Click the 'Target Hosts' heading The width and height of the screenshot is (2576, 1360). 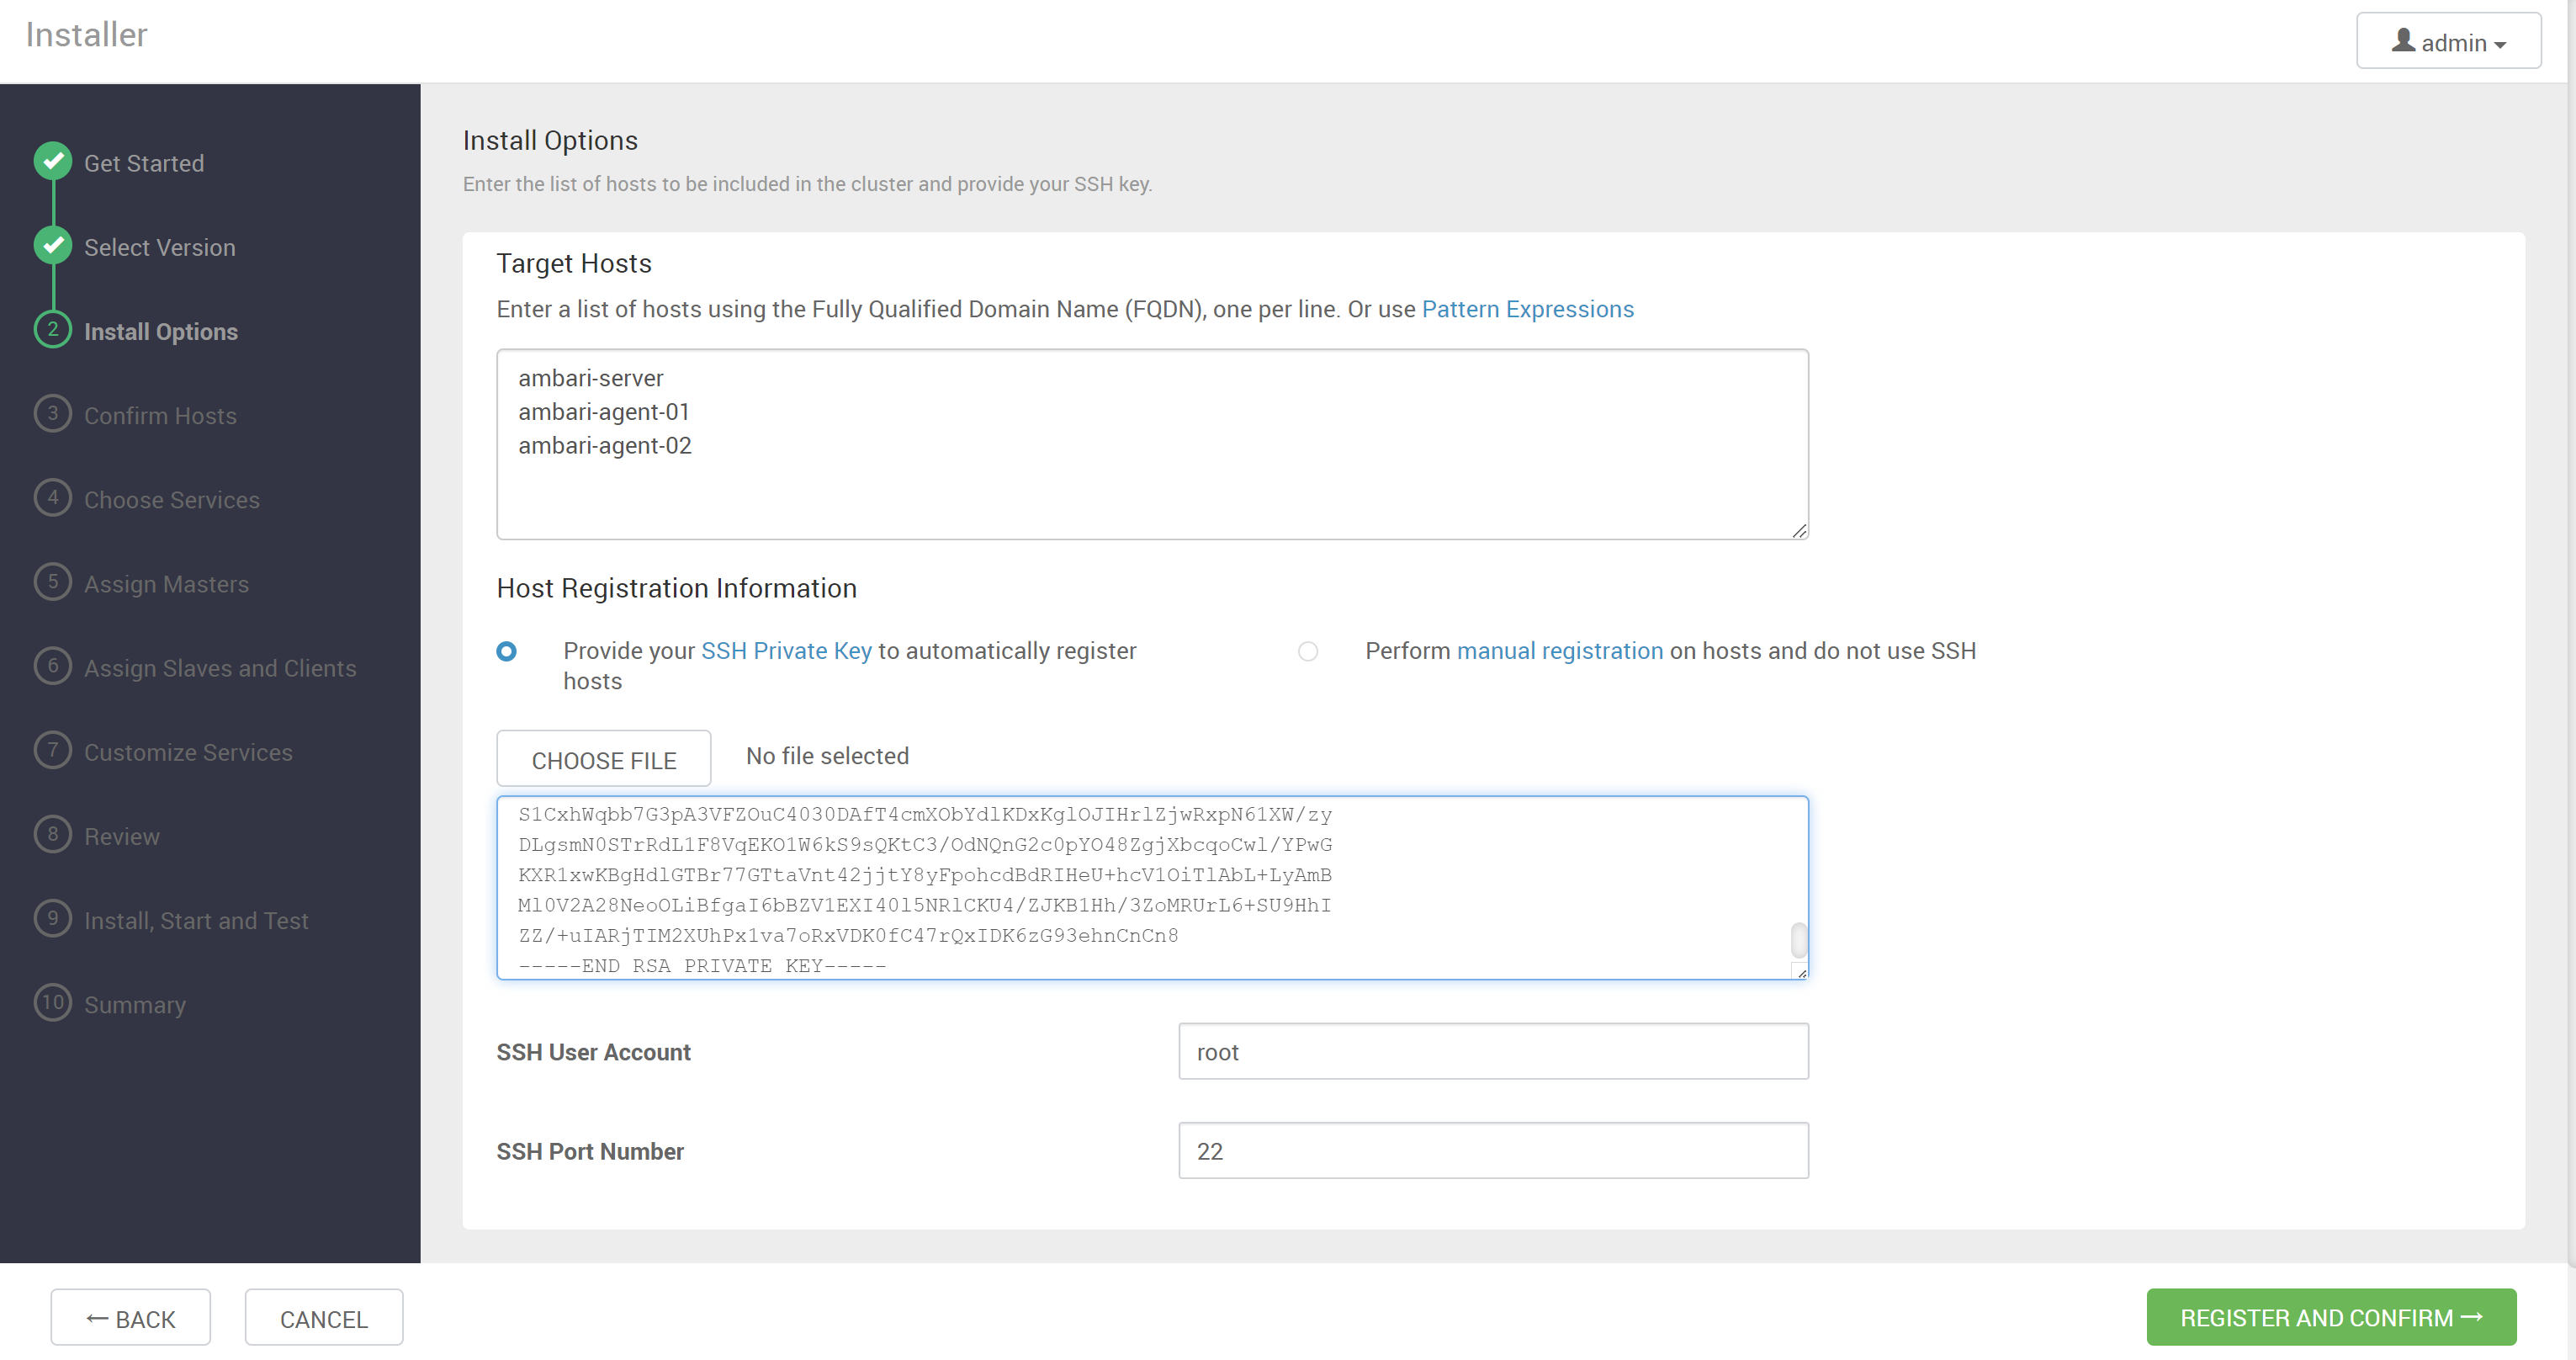(574, 263)
